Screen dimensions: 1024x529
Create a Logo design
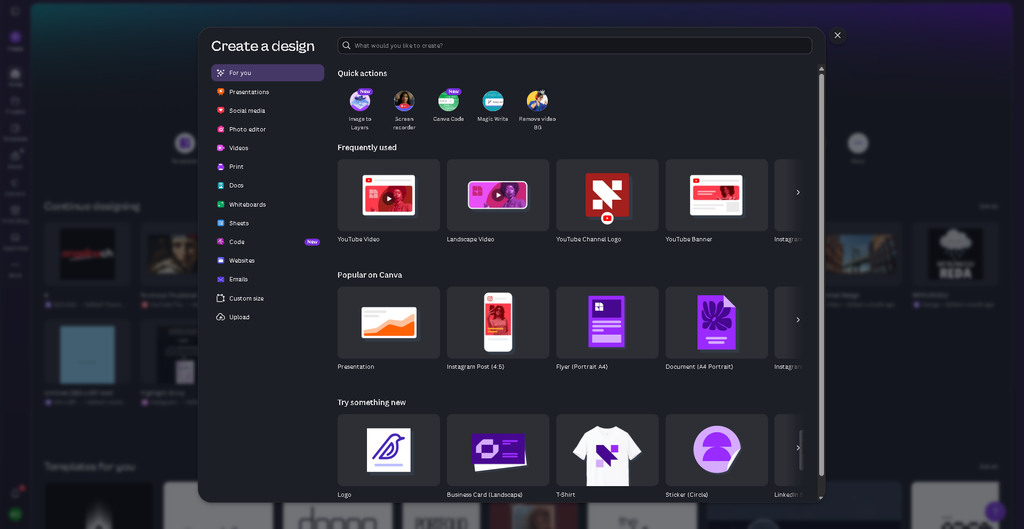point(389,449)
